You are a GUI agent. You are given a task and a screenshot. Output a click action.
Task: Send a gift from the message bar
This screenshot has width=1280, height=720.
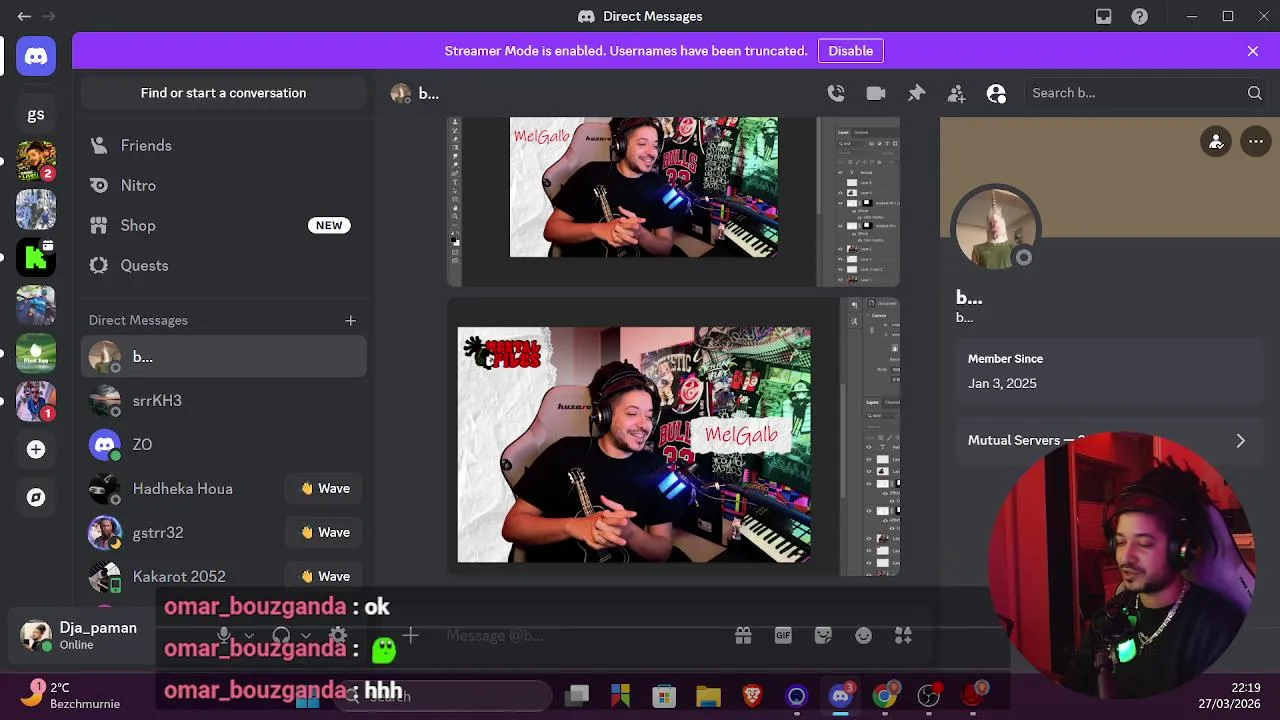coord(743,635)
